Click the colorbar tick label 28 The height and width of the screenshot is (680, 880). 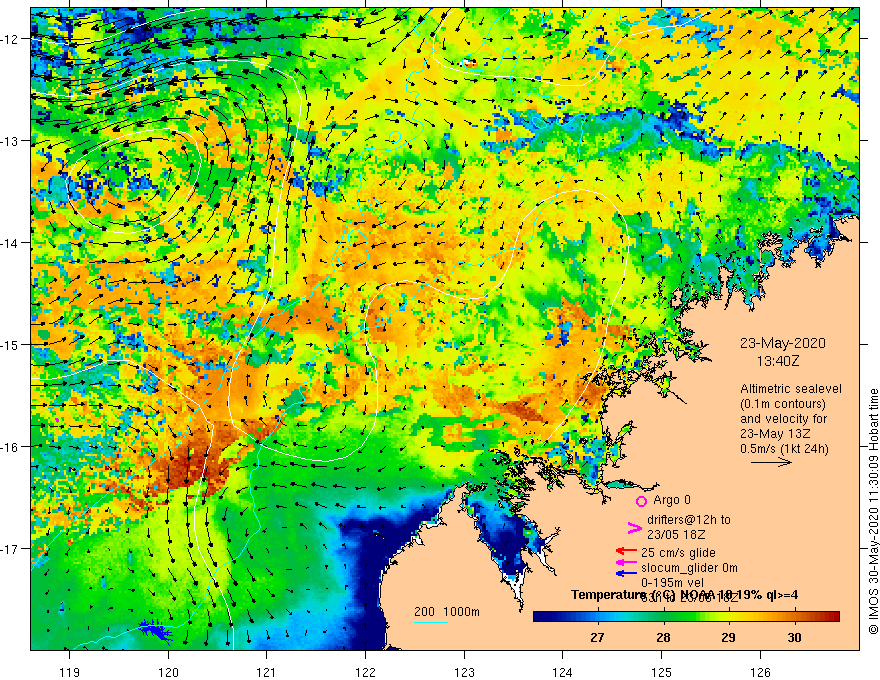pyautogui.click(x=663, y=638)
